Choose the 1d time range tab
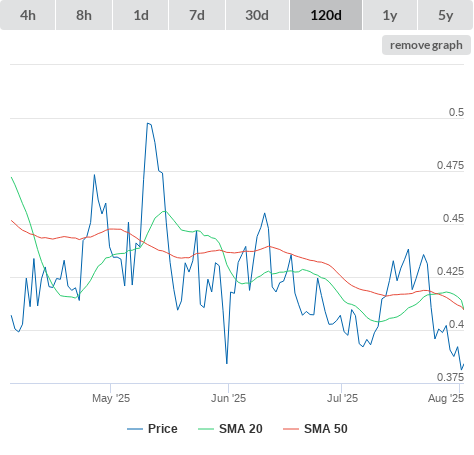474x455 pixels. [141, 15]
